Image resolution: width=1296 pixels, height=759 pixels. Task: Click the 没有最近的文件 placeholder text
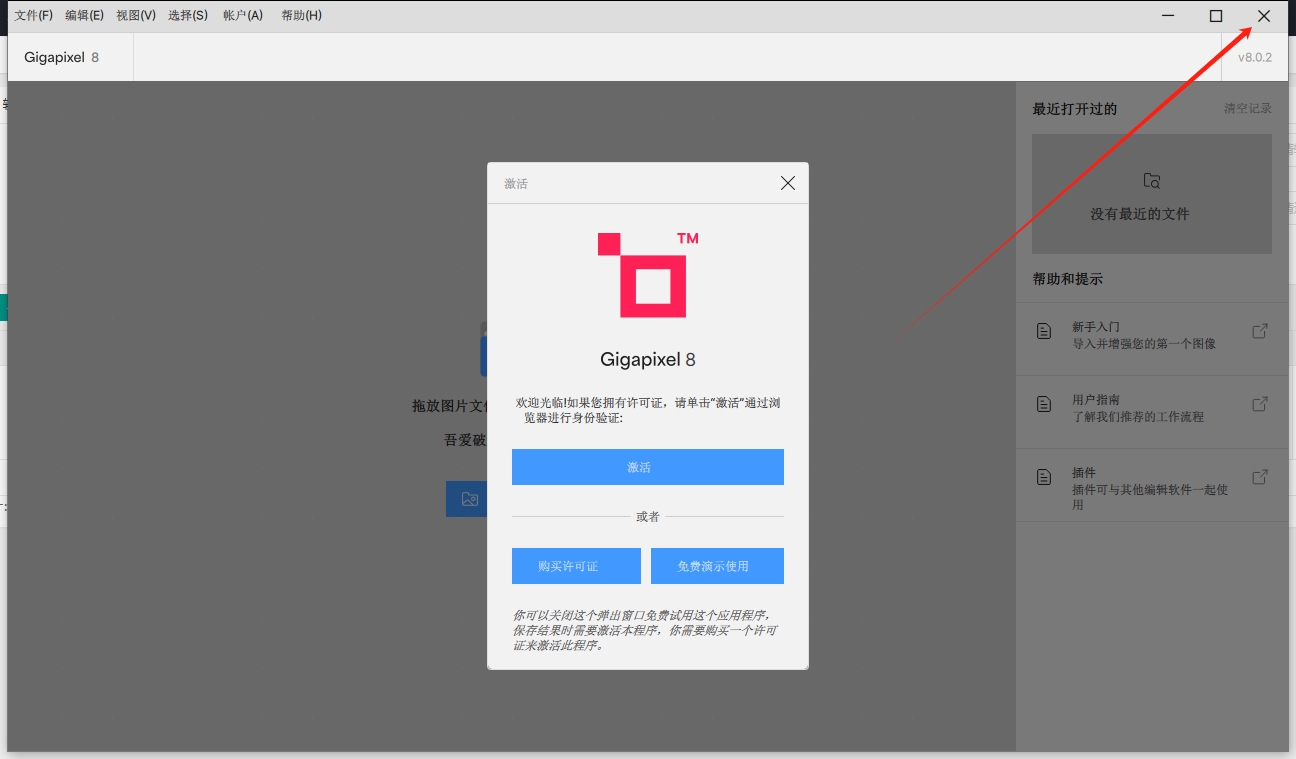[x=1140, y=214]
